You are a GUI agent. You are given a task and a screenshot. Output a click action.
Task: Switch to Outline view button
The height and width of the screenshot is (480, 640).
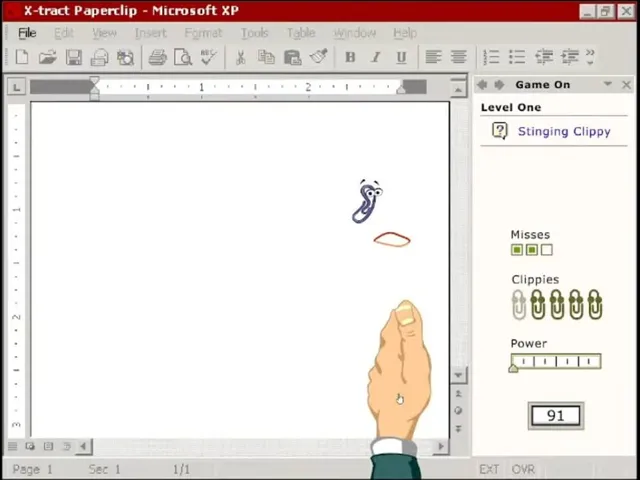click(67, 446)
